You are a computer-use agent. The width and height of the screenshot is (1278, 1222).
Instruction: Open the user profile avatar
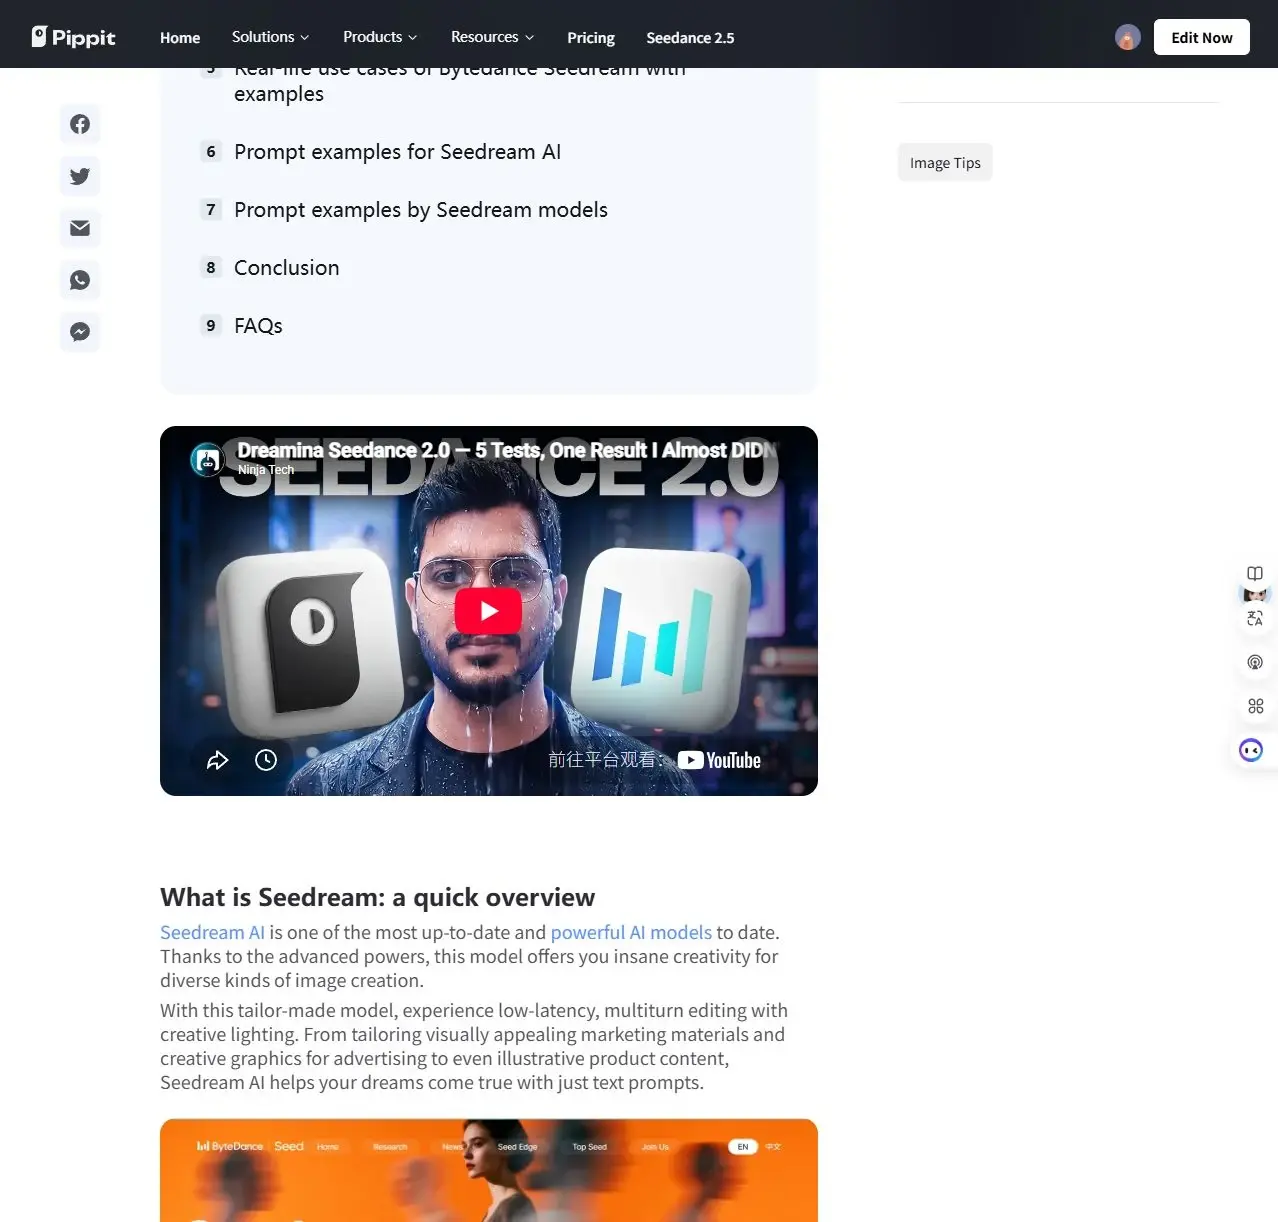(1128, 37)
